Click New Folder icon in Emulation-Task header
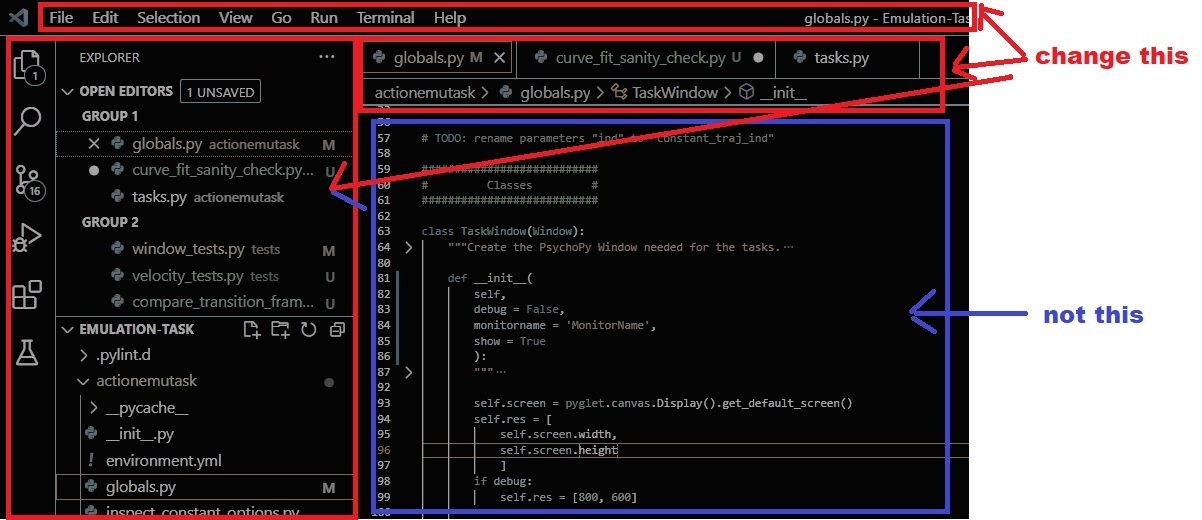1202x520 pixels. pyautogui.click(x=280, y=329)
